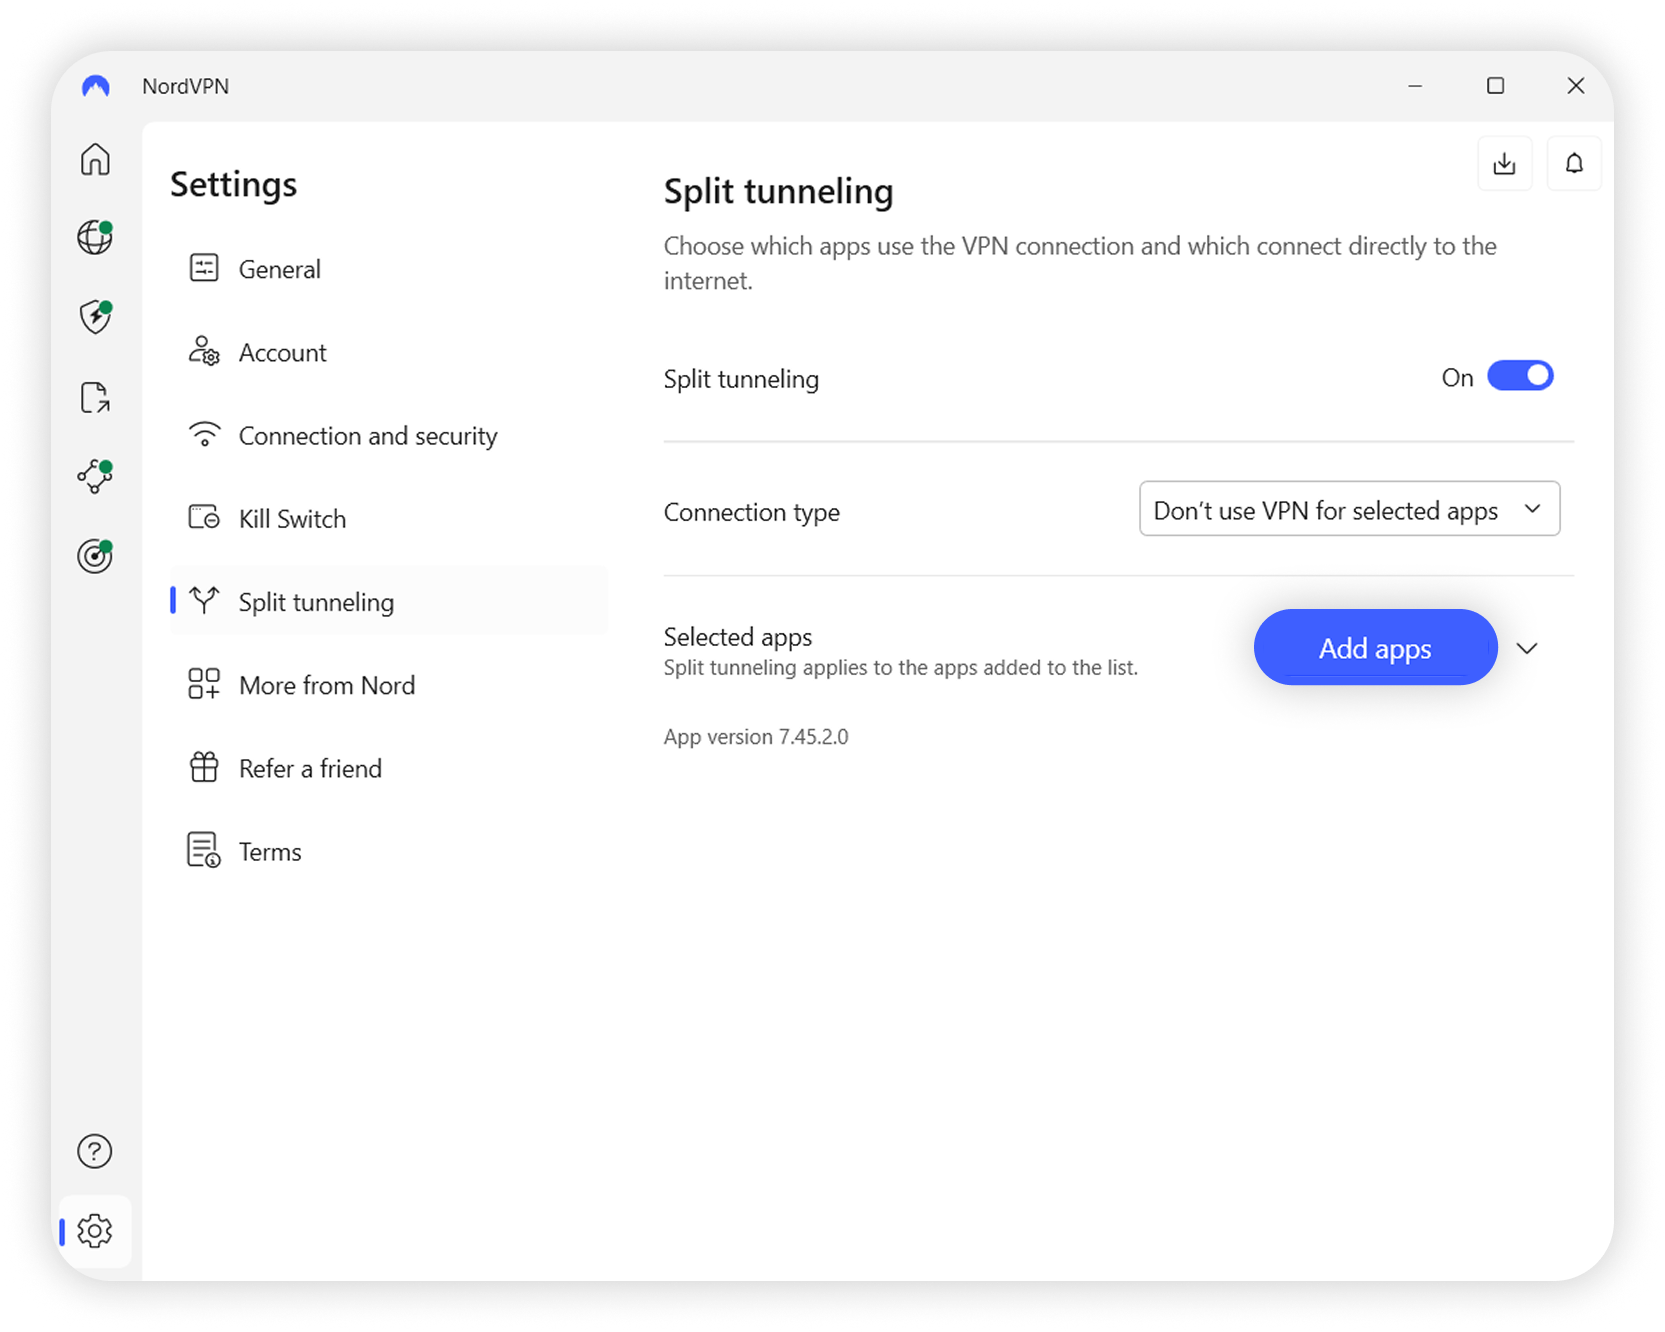The image size is (1665, 1332).
Task: View the Terms section
Action: tap(269, 850)
